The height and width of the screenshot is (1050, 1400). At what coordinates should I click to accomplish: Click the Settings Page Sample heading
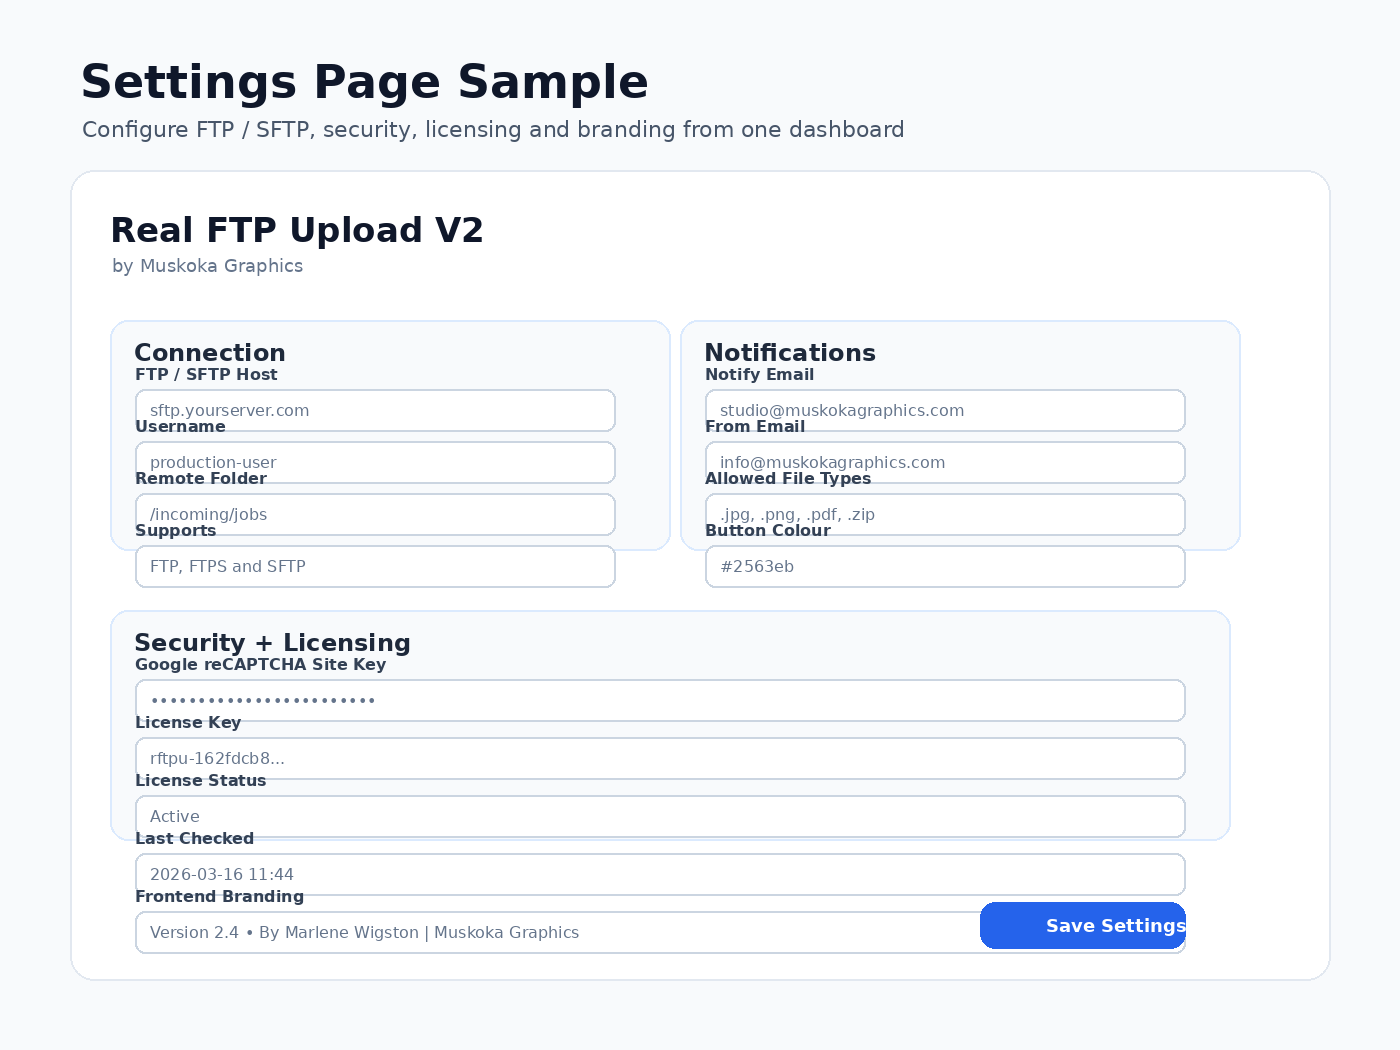tap(364, 82)
